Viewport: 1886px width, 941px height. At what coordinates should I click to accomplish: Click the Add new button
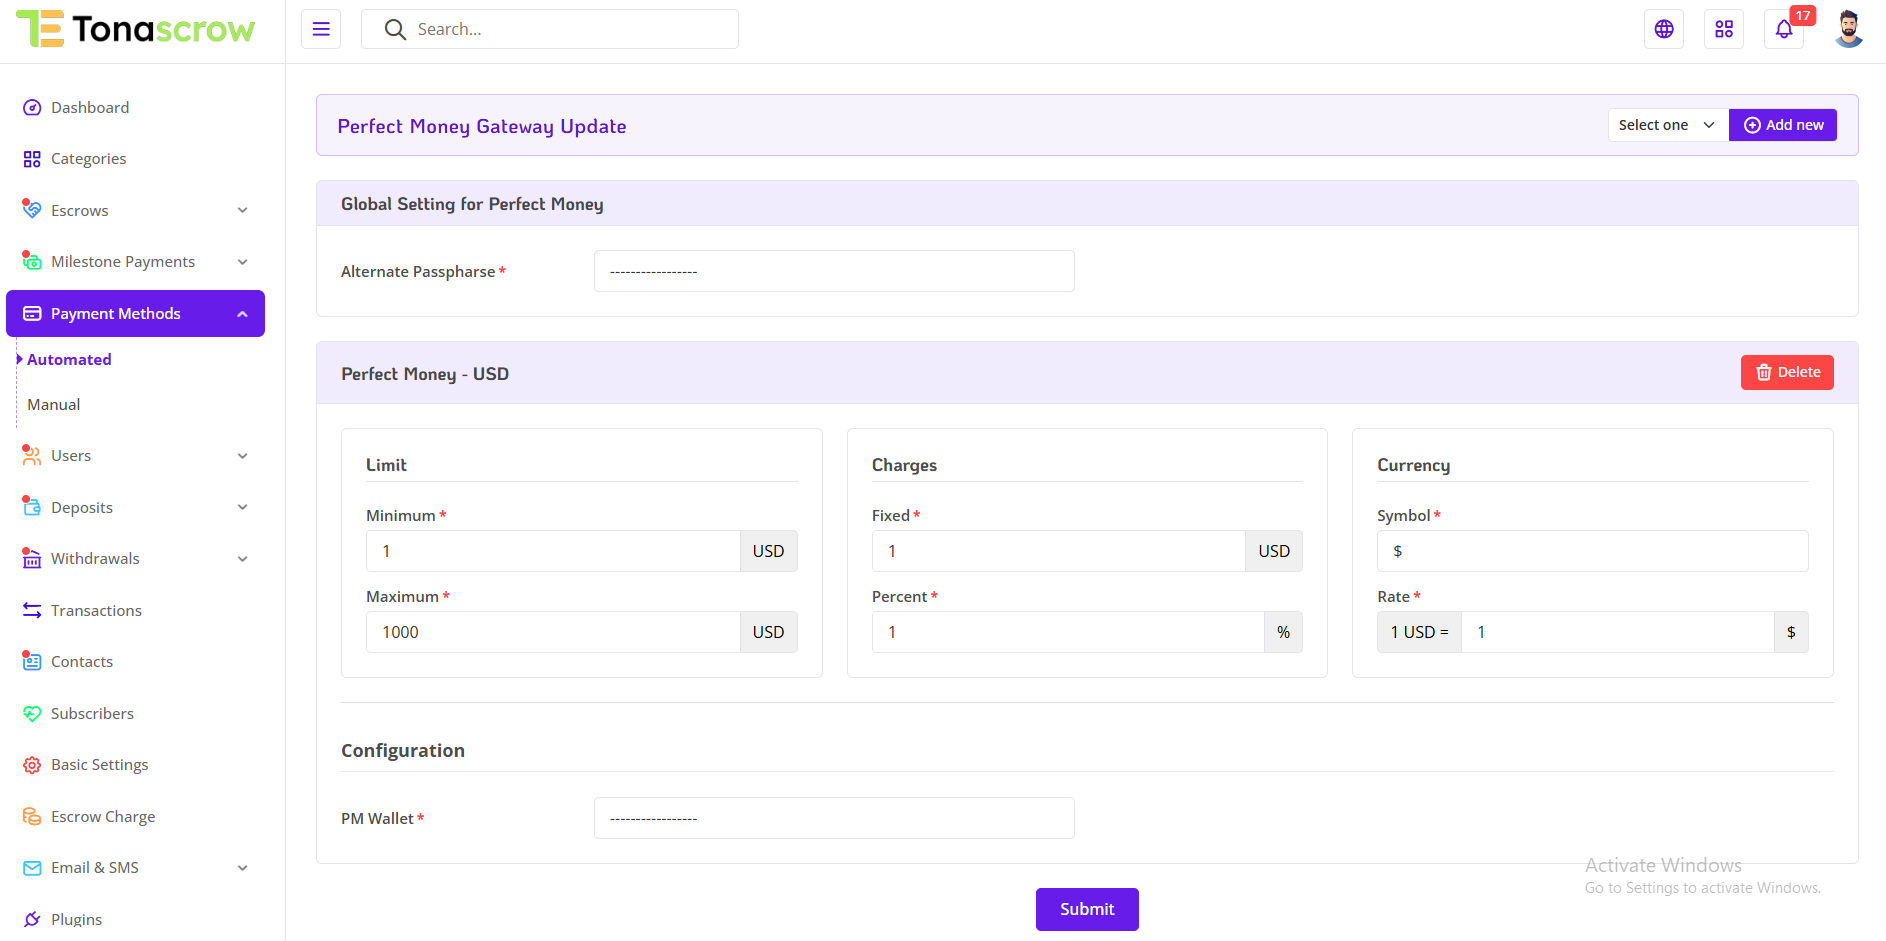click(1783, 125)
